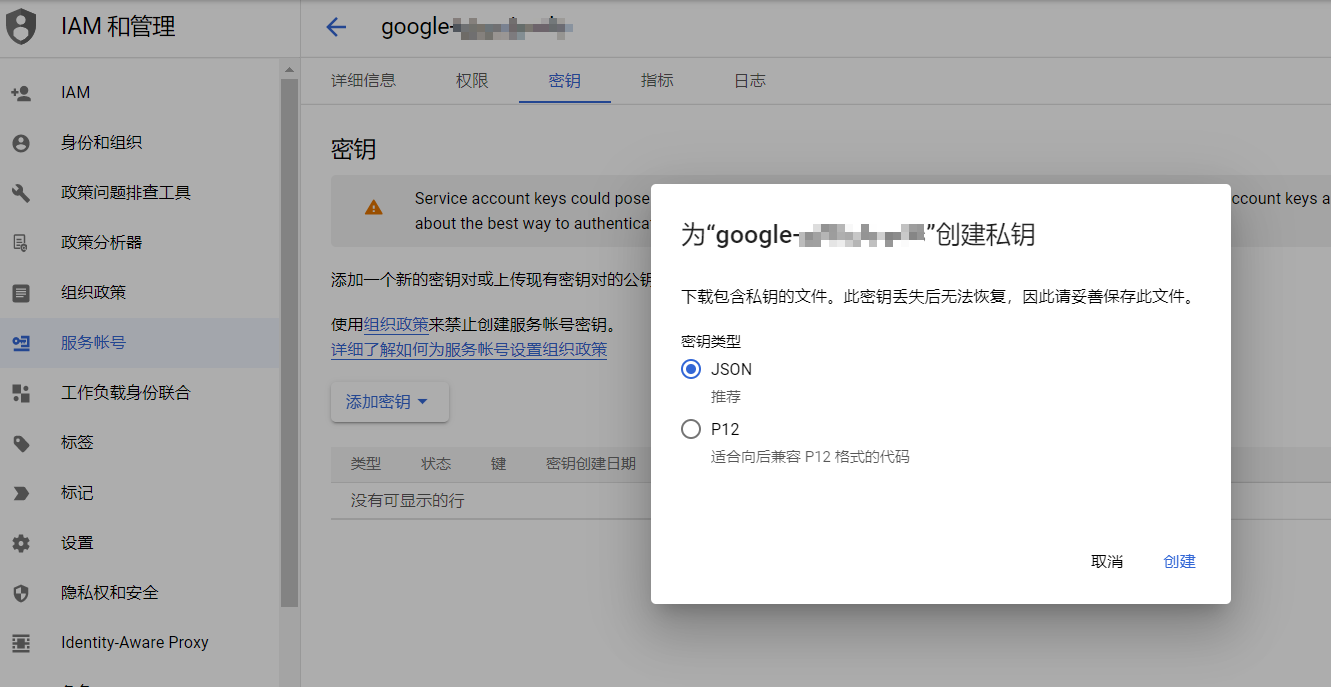Viewport: 1331px width, 687px height.
Task: Click the Organization Policies list icon
Action: [21, 293]
